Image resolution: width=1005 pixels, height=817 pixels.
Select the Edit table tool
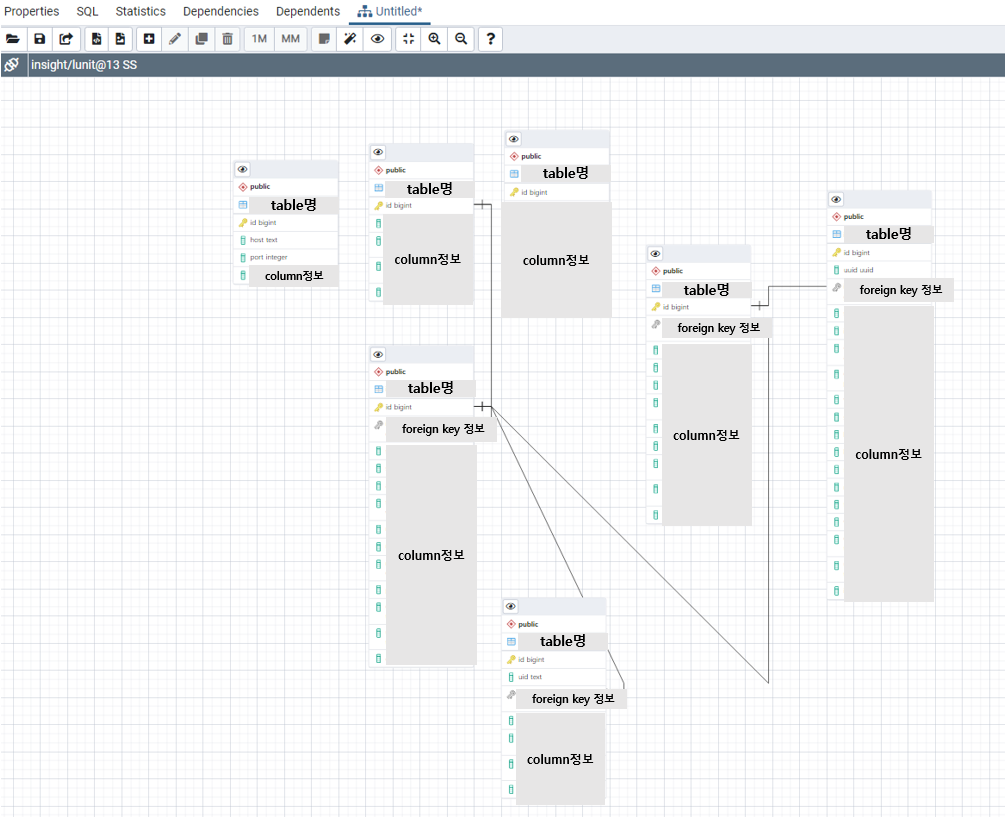point(175,38)
